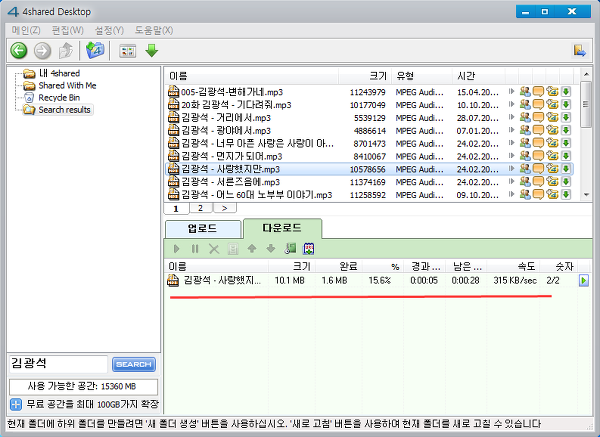Image resolution: width=600 pixels, height=437 pixels.
Task: Switch to the 다운로드 tab
Action: (x=282, y=228)
